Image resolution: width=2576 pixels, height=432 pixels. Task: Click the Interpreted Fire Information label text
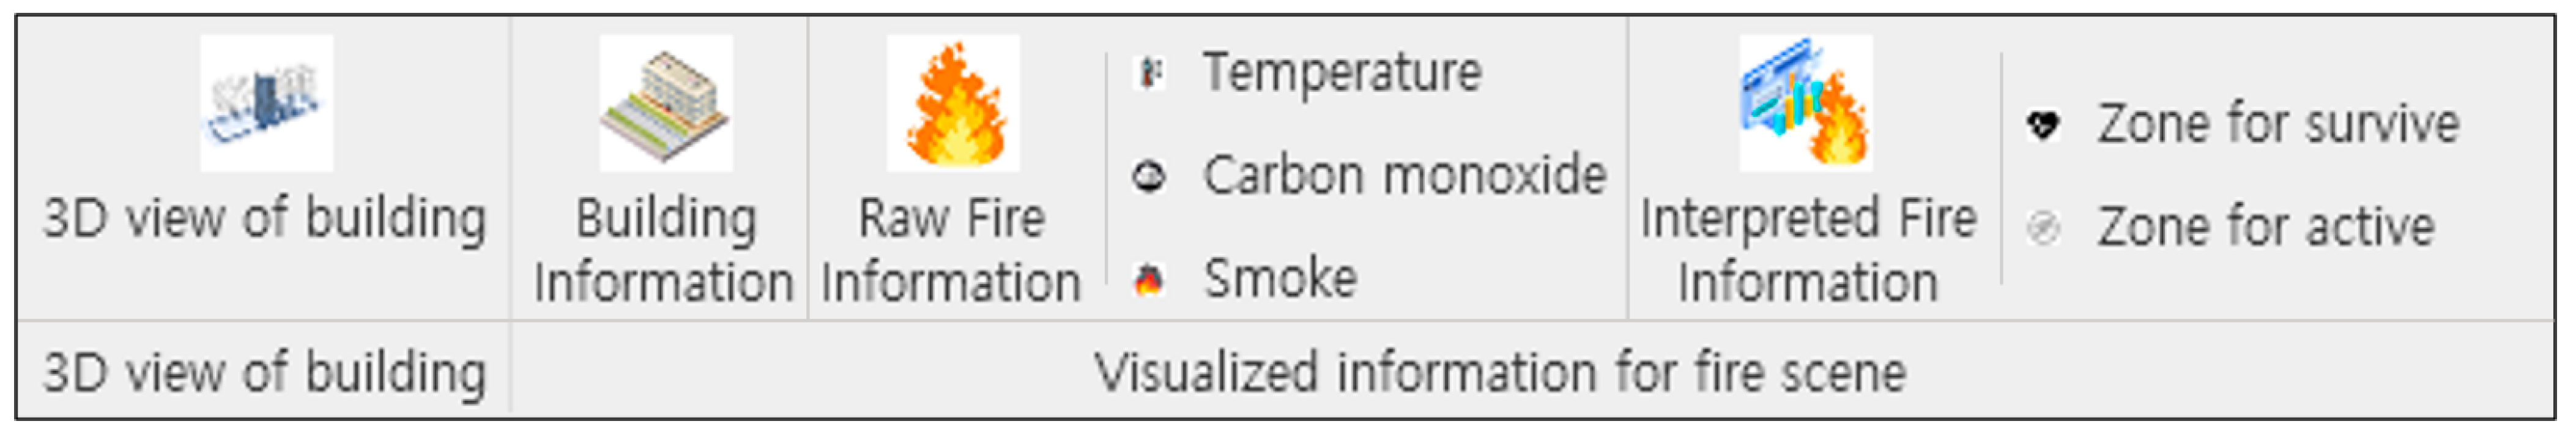[x=1808, y=250]
